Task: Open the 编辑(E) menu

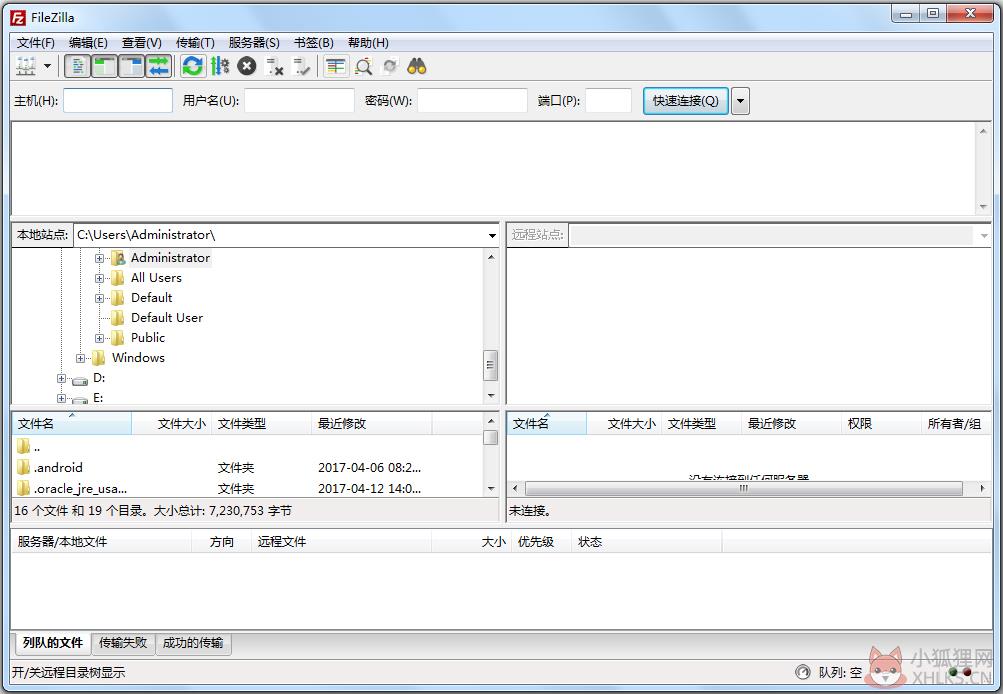Action: [x=88, y=43]
